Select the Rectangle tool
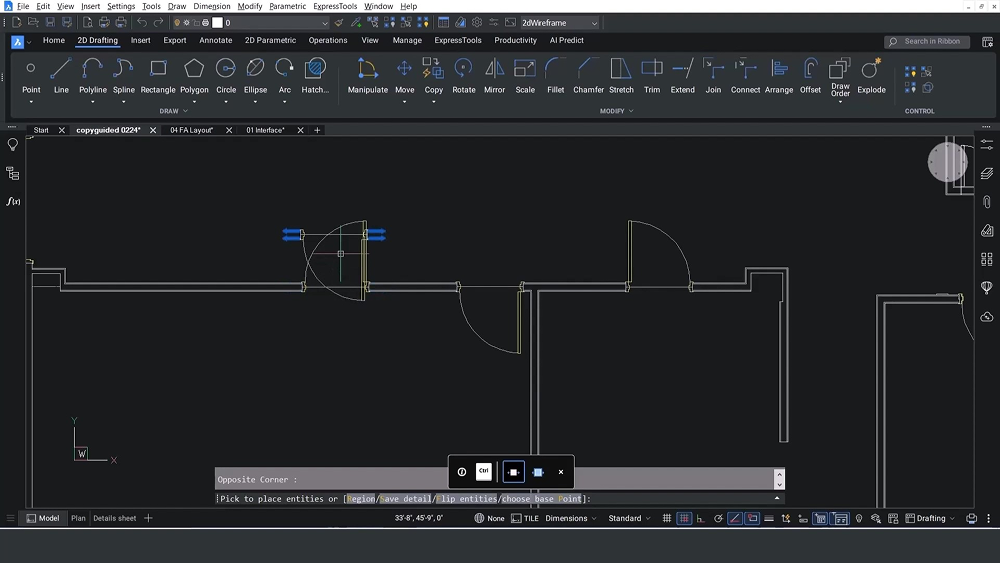The height and width of the screenshot is (563, 1000). [158, 77]
